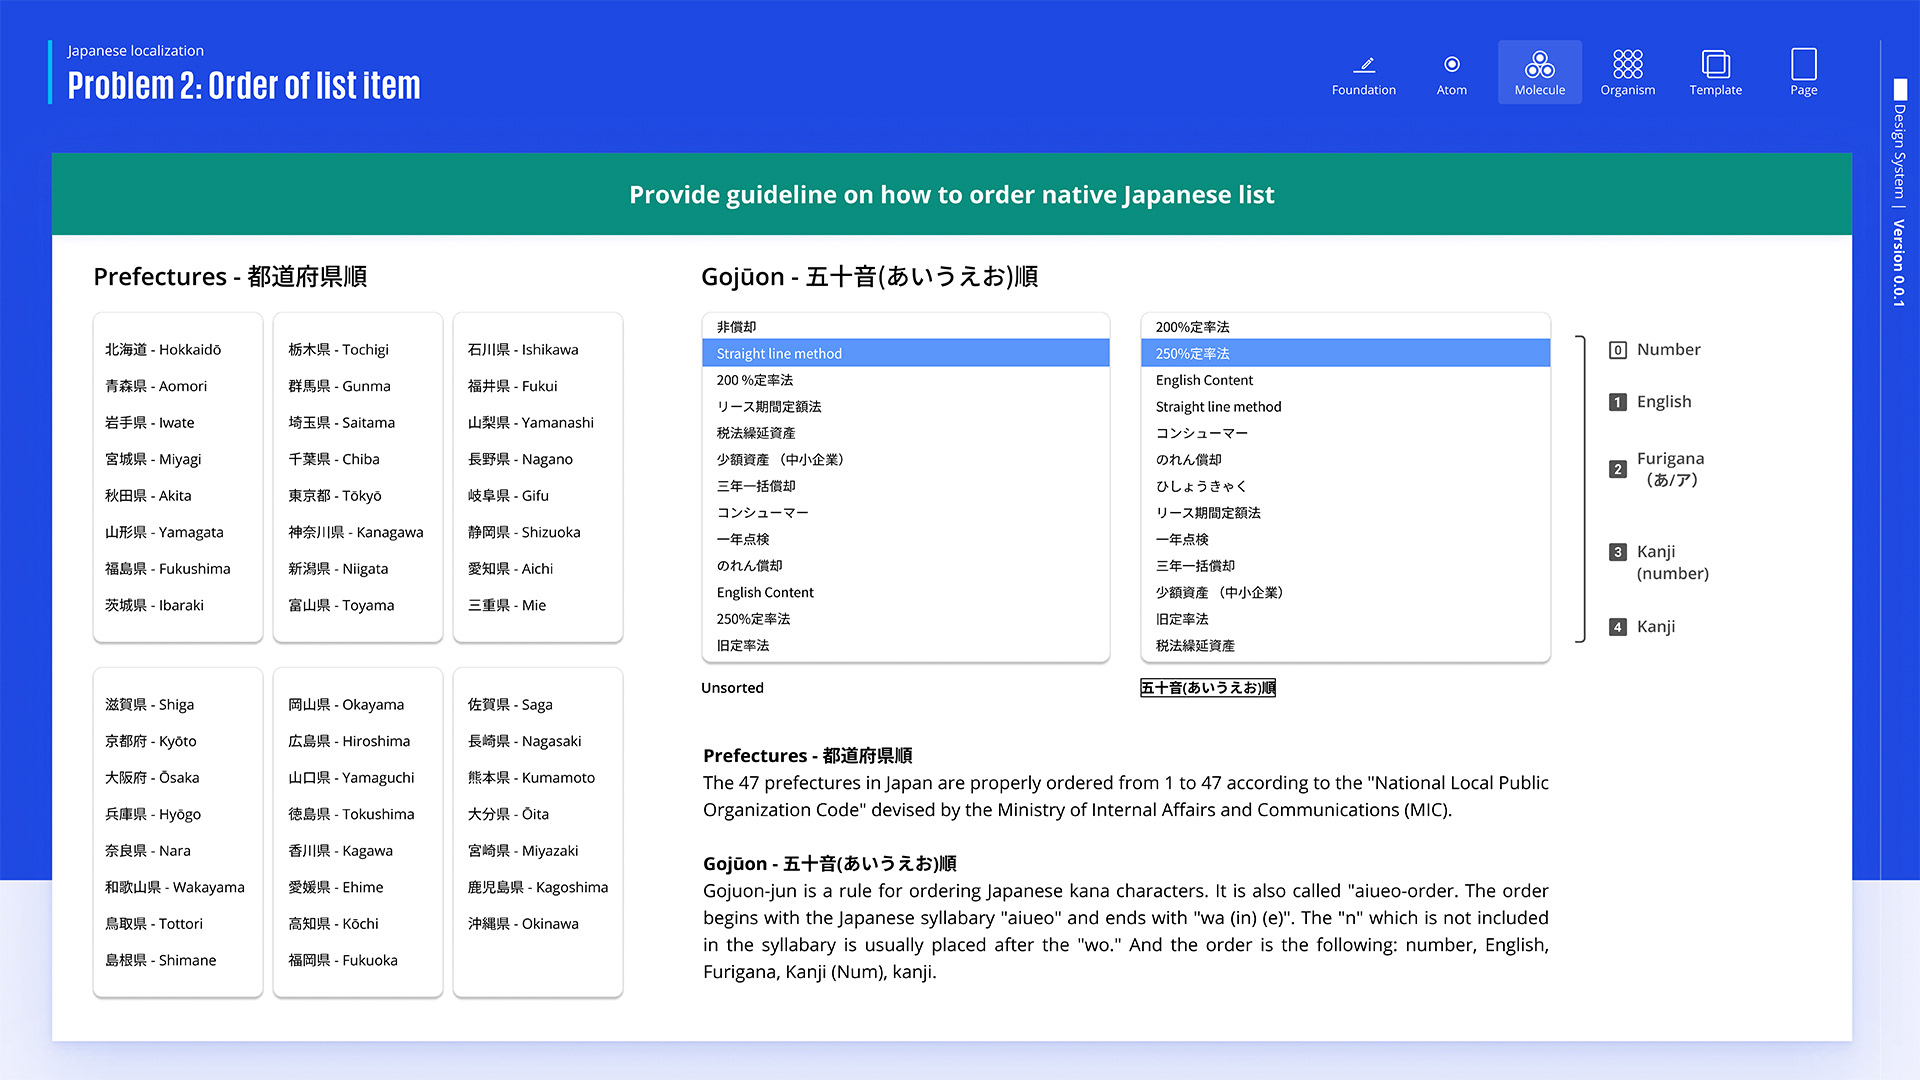
Task: Click the 'Japanese localization' subtitle
Action: (135, 51)
